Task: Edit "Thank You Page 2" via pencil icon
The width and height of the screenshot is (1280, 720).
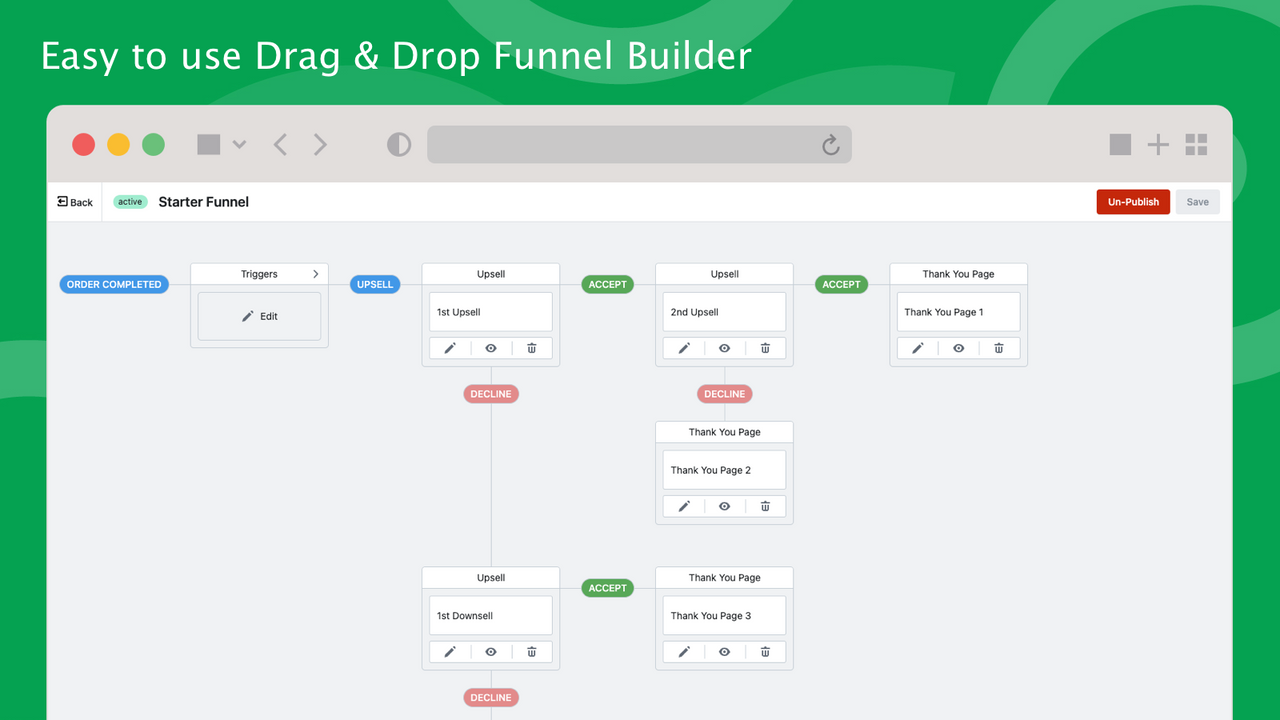Action: point(683,505)
